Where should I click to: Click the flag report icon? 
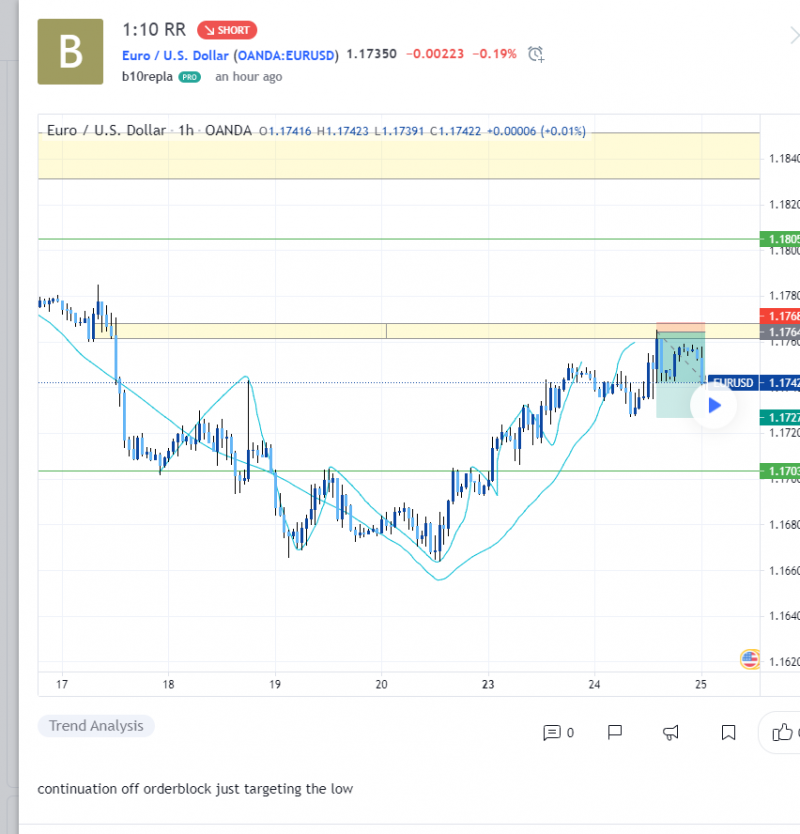pos(616,733)
